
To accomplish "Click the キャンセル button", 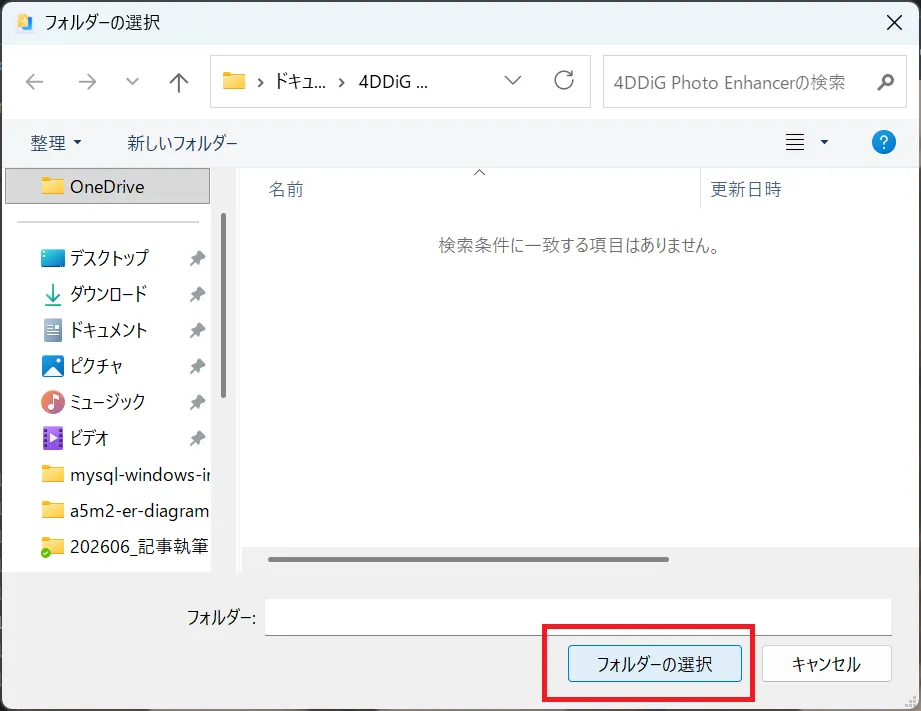I will pos(826,664).
